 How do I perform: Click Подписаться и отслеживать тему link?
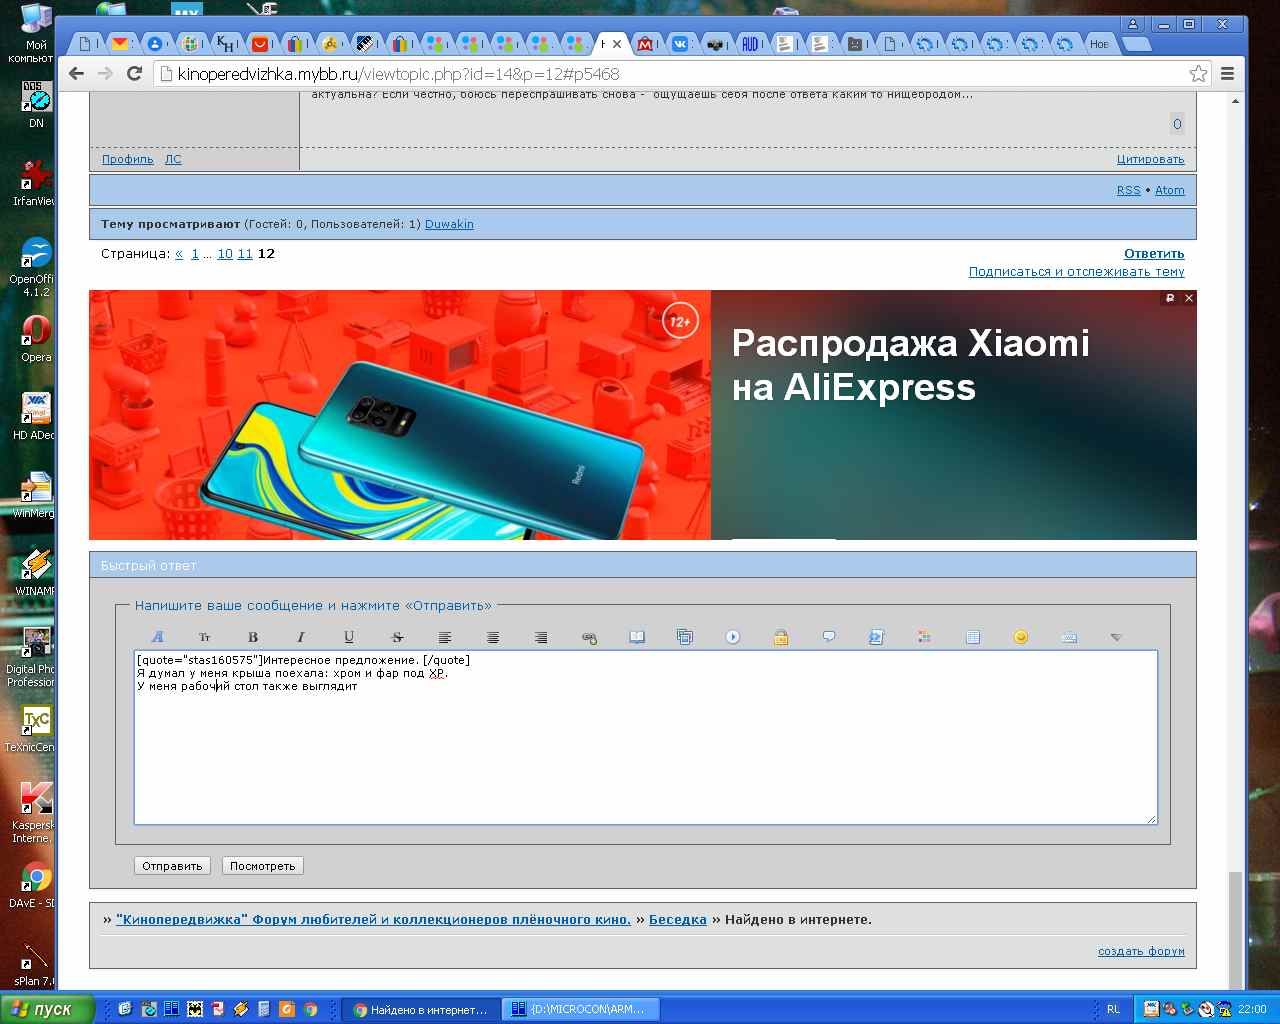[x=1076, y=272]
